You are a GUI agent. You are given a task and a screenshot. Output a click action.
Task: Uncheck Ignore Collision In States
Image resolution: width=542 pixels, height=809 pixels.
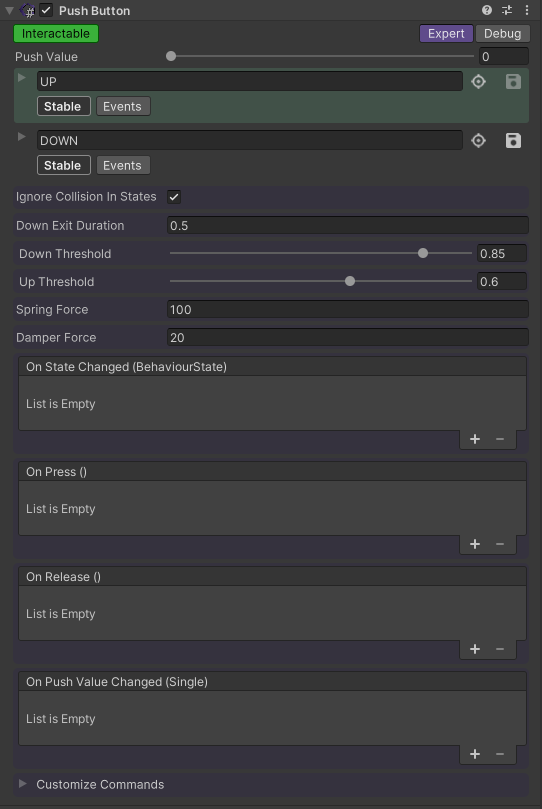(174, 197)
